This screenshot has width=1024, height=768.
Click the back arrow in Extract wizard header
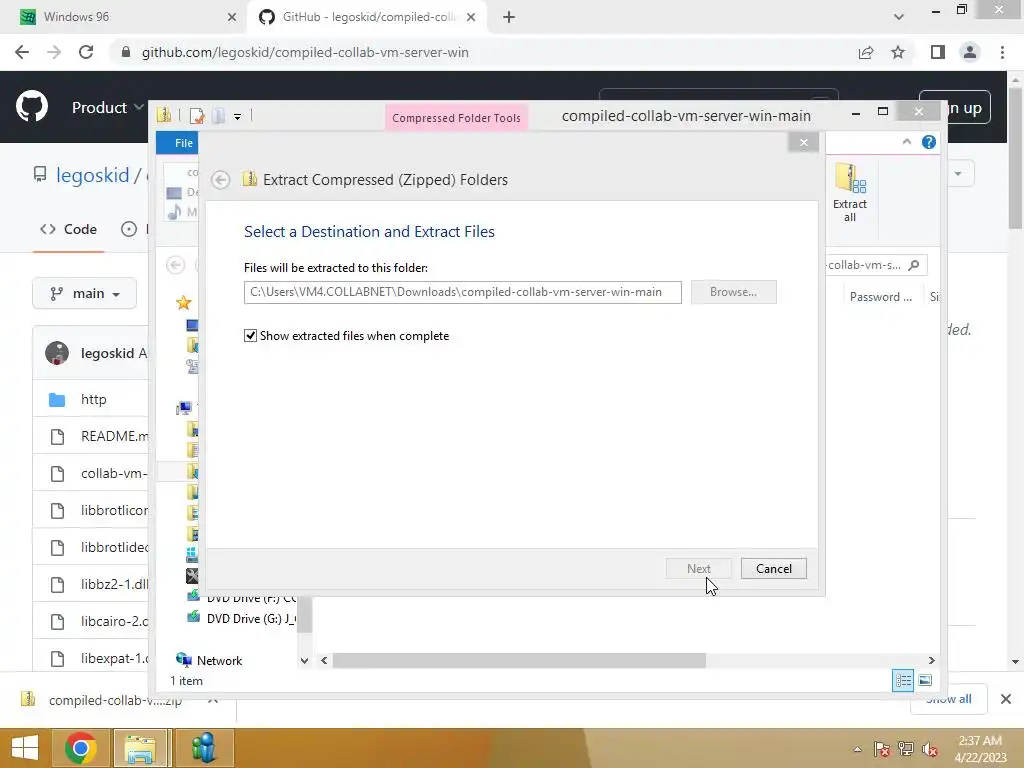point(221,180)
